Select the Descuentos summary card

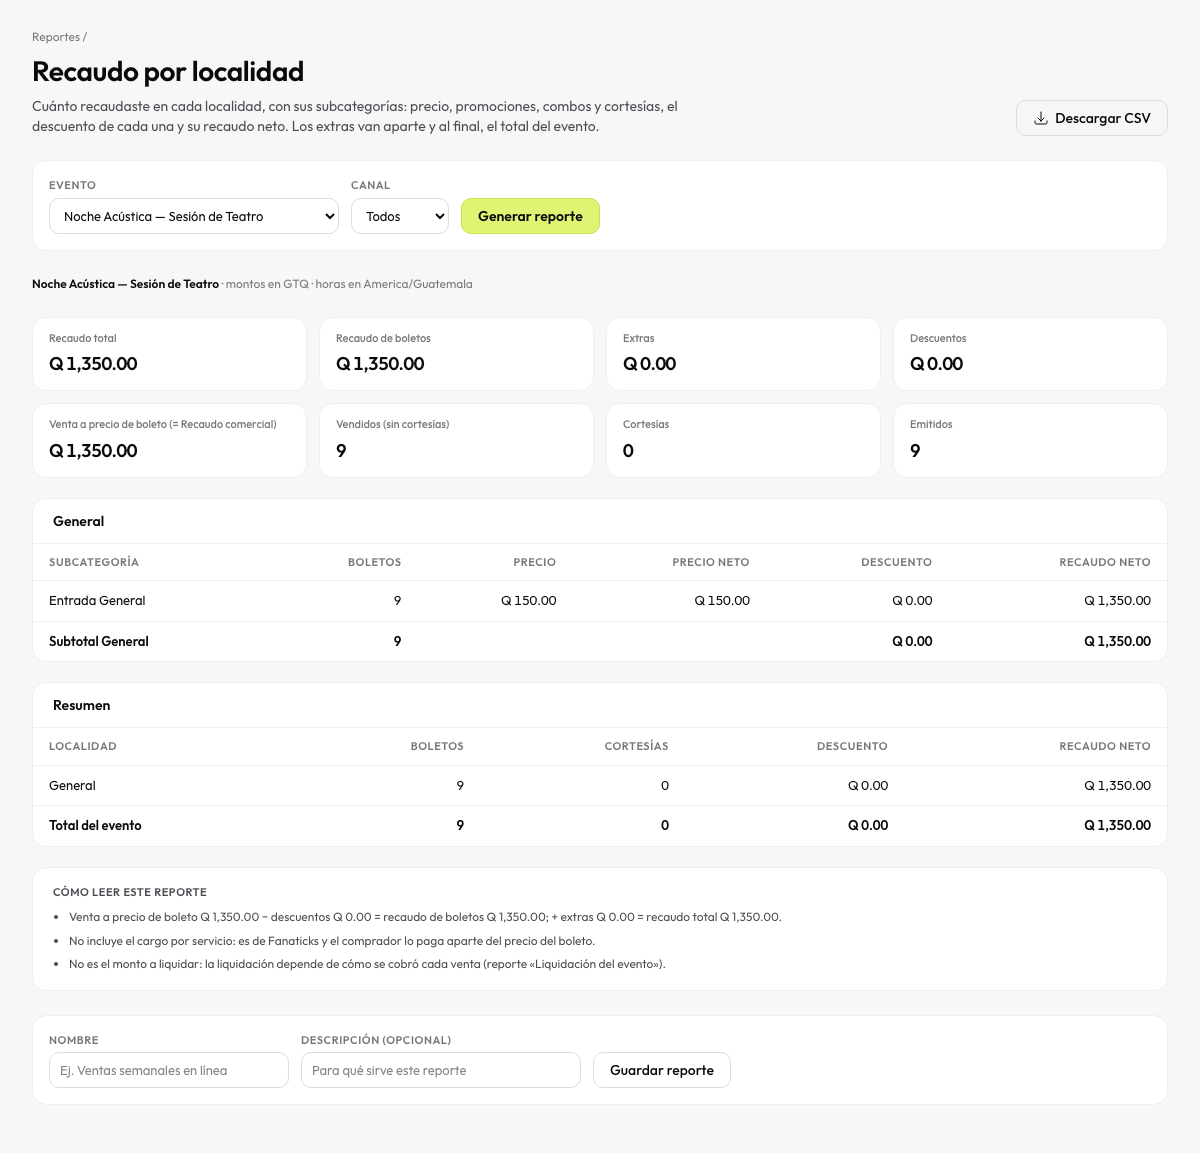(1030, 354)
